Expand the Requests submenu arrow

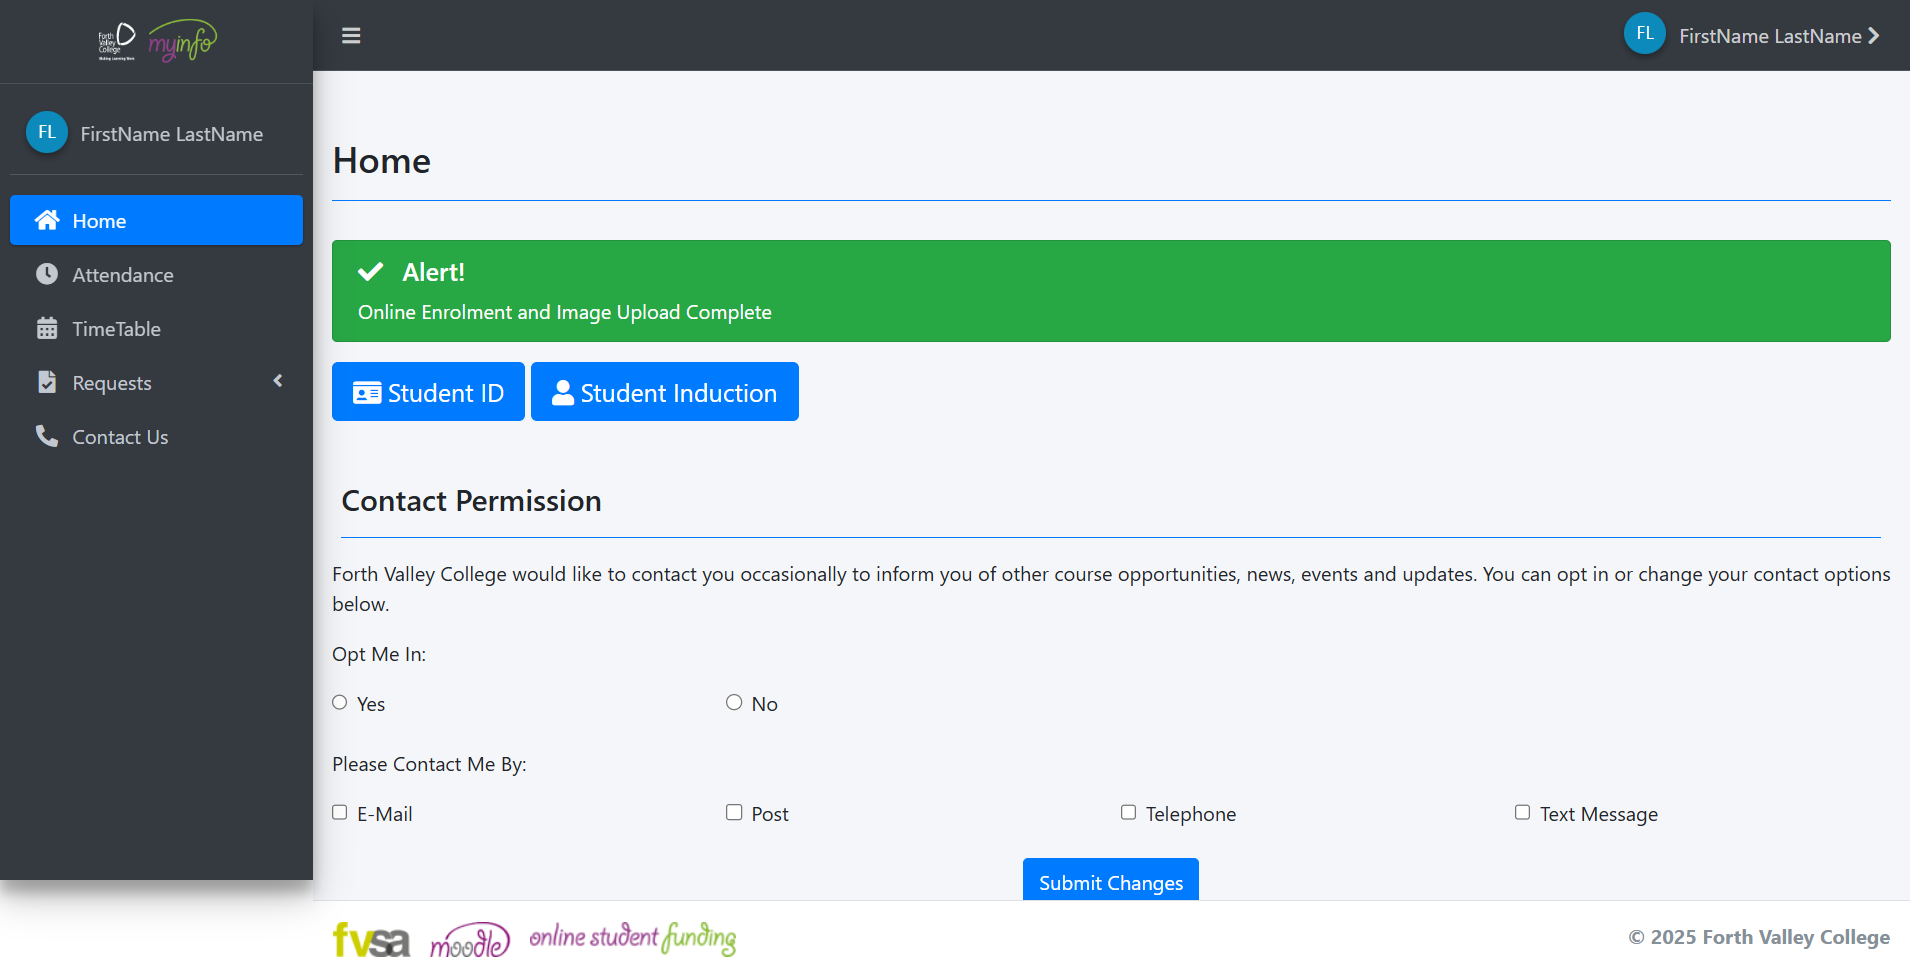[278, 381]
